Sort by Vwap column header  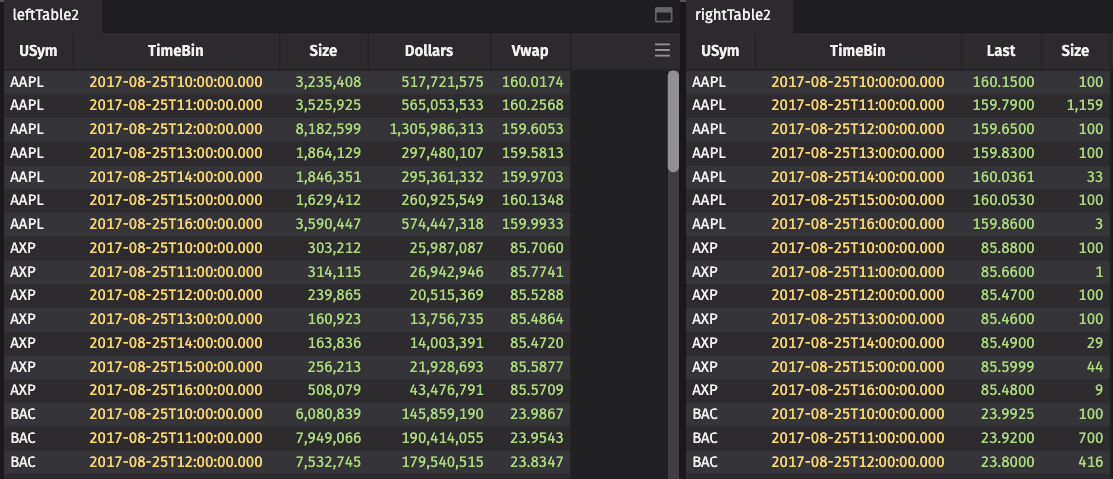[528, 50]
